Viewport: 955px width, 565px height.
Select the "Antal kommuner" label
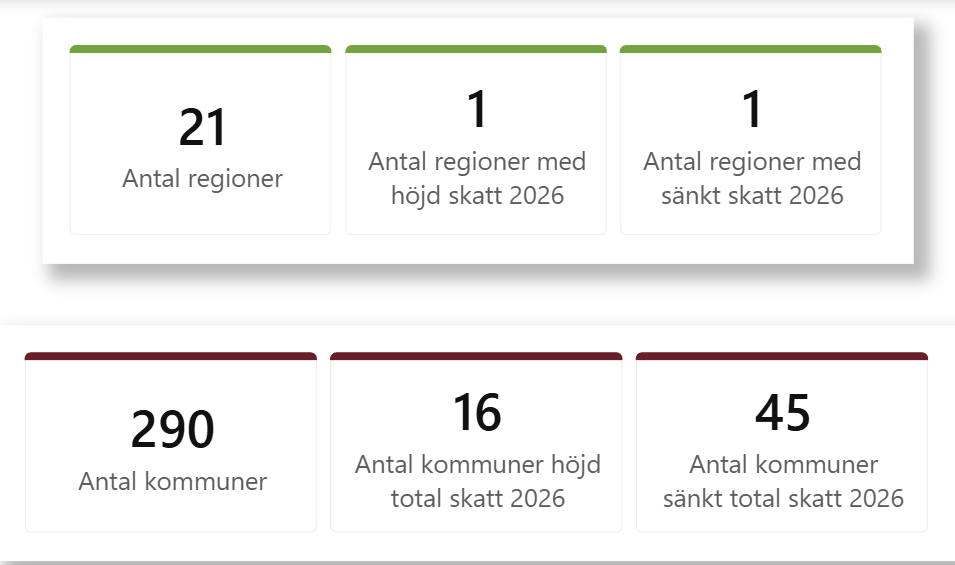pyautogui.click(x=172, y=481)
